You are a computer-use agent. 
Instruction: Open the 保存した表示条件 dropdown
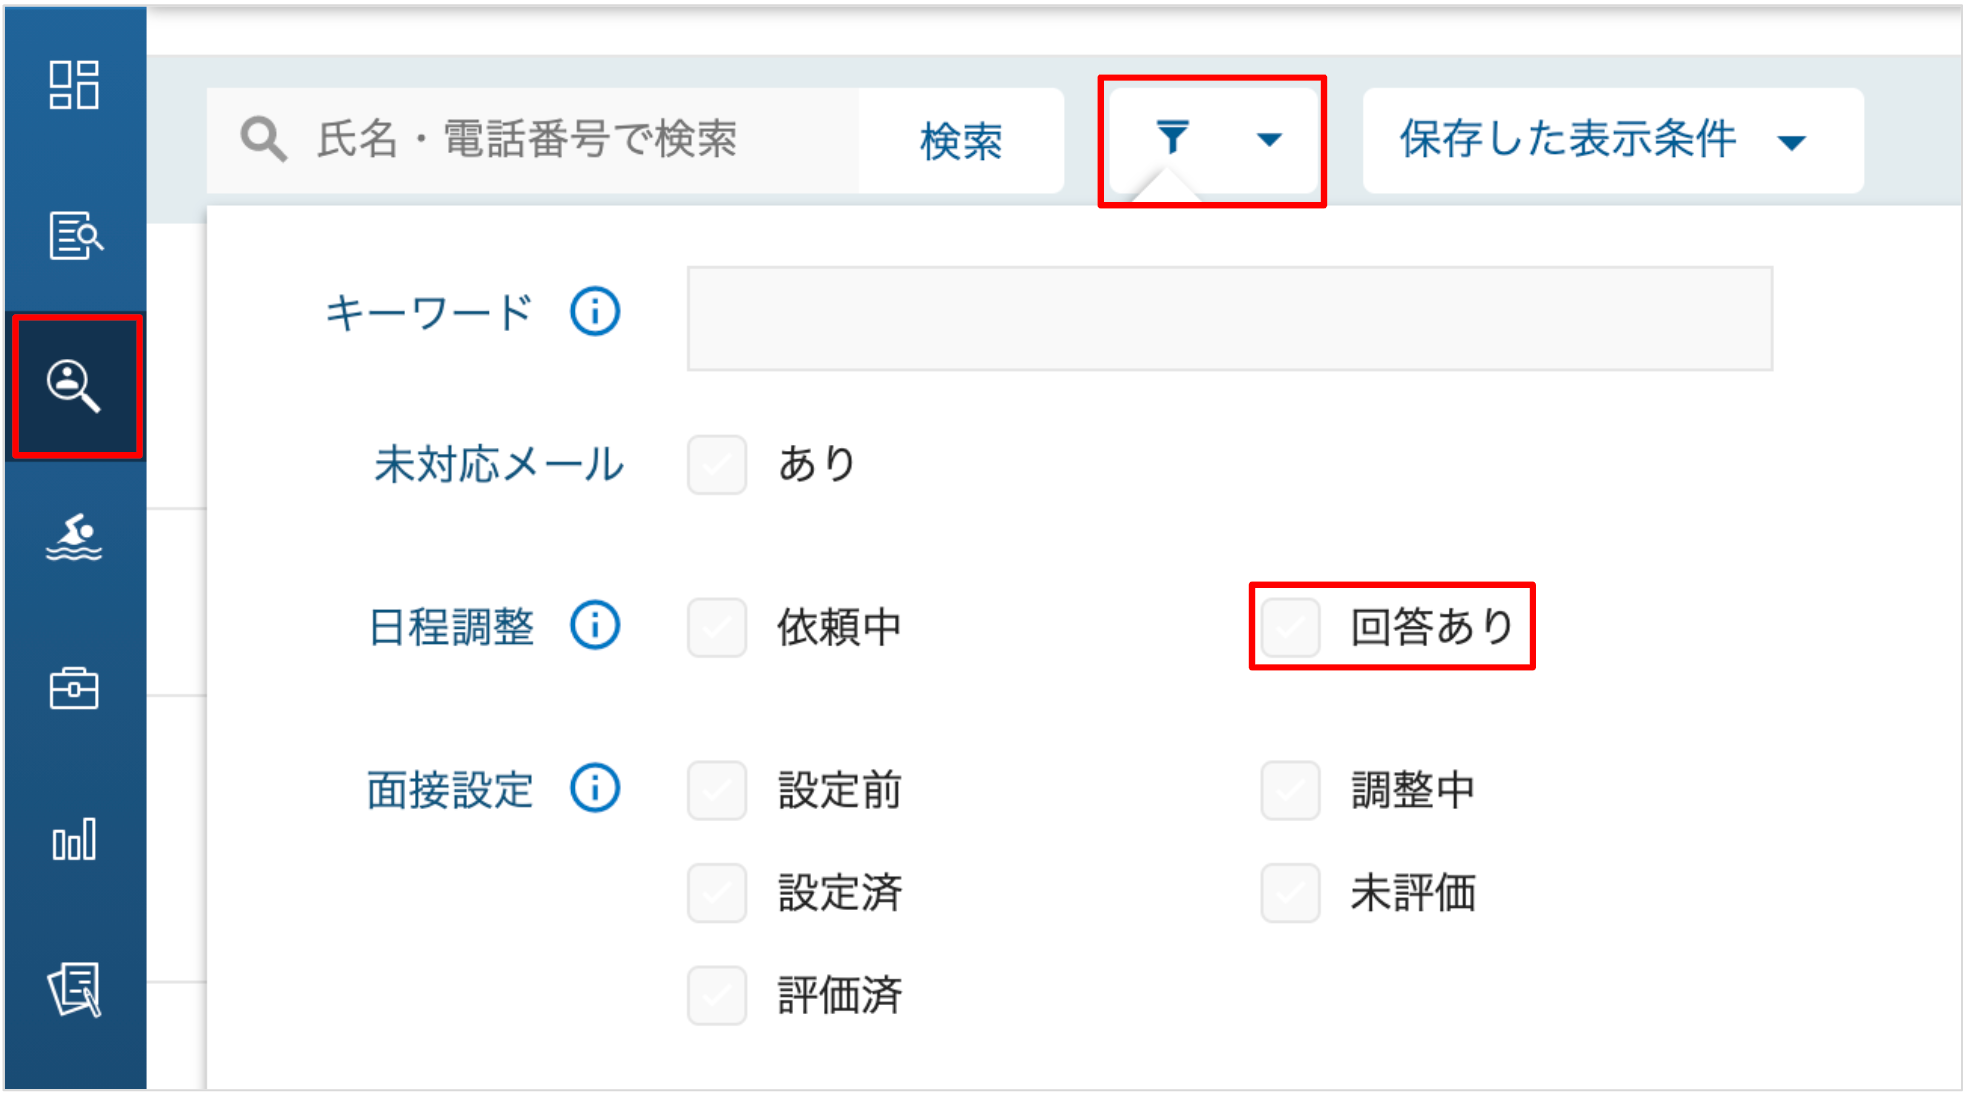(1613, 140)
